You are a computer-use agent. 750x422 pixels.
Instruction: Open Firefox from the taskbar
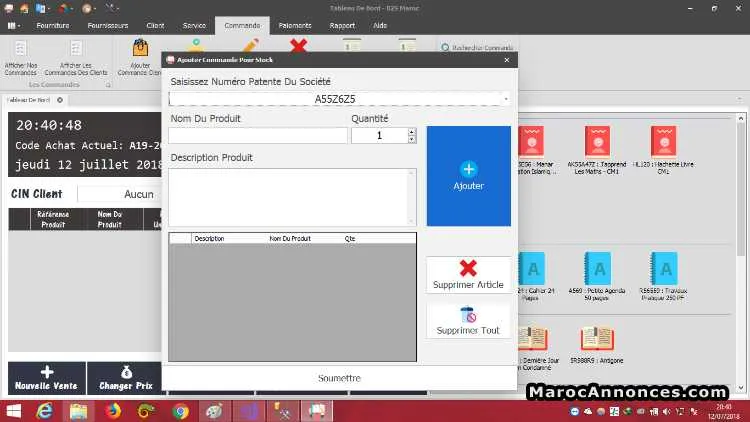(113, 411)
